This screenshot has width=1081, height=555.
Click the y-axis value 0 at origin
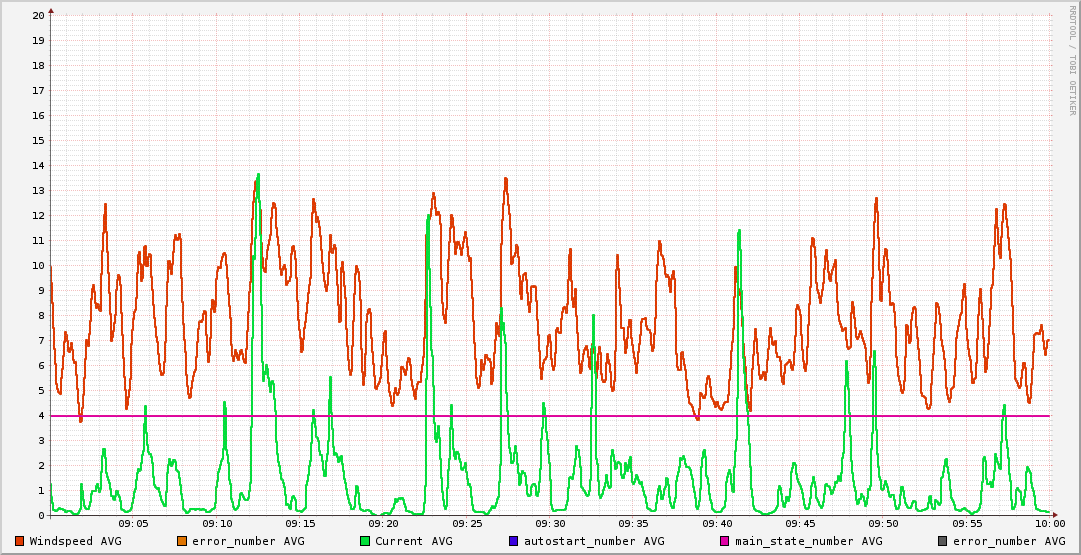[x=41, y=516]
